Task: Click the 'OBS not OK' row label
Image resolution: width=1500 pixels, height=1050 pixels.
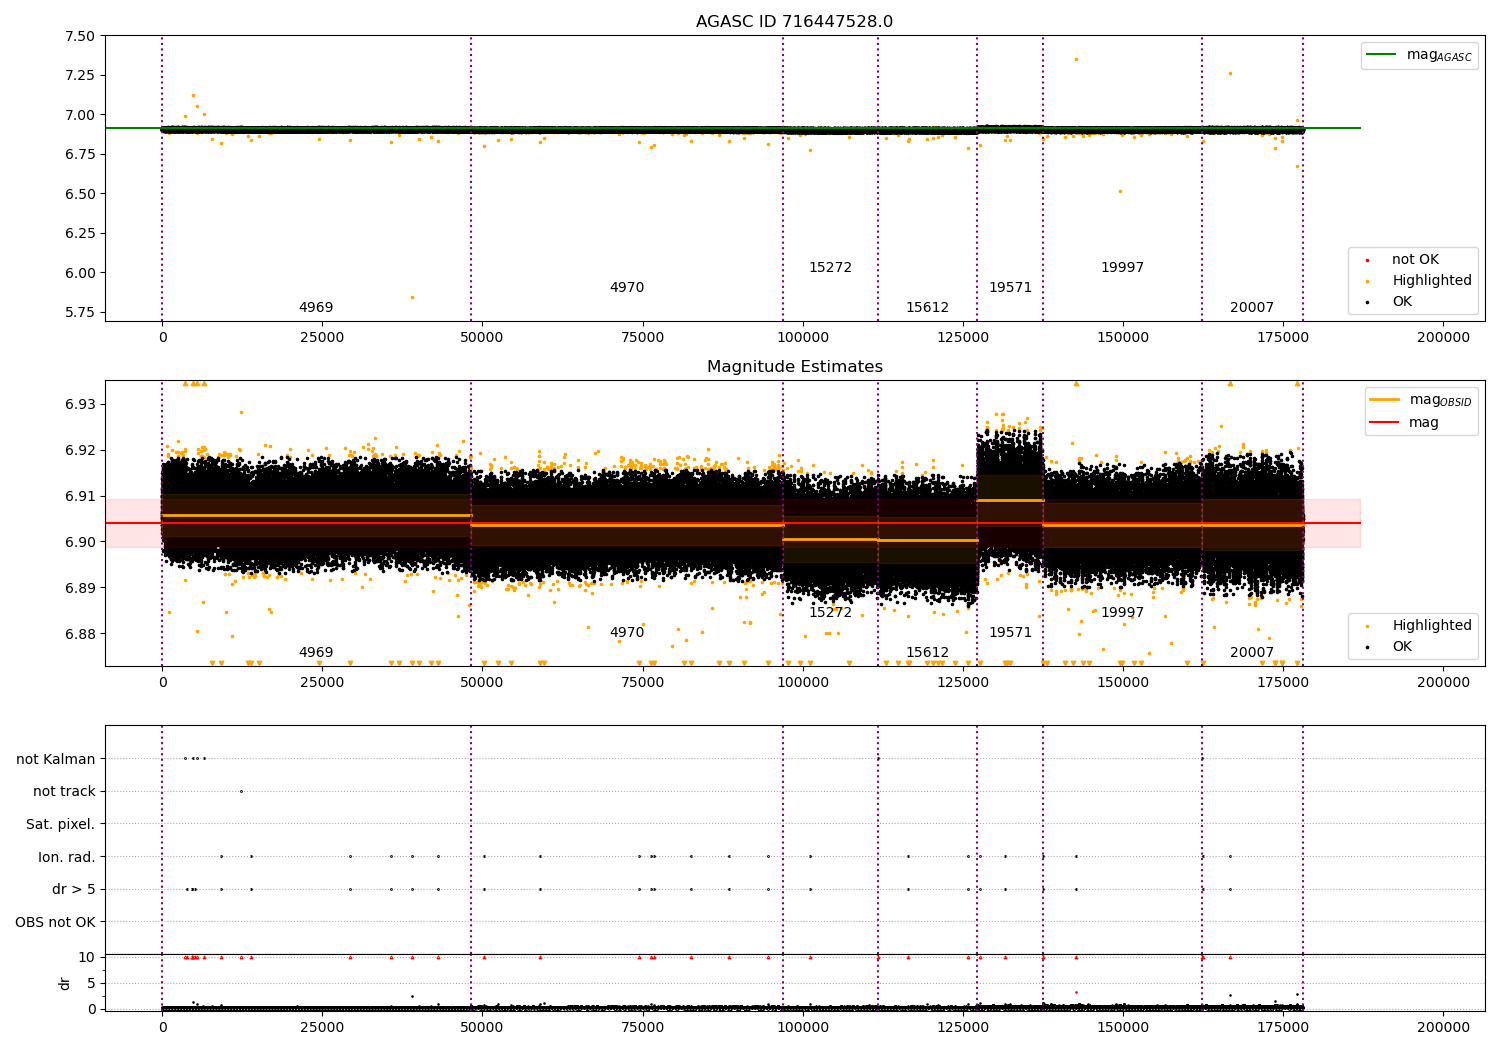Action: (x=55, y=922)
